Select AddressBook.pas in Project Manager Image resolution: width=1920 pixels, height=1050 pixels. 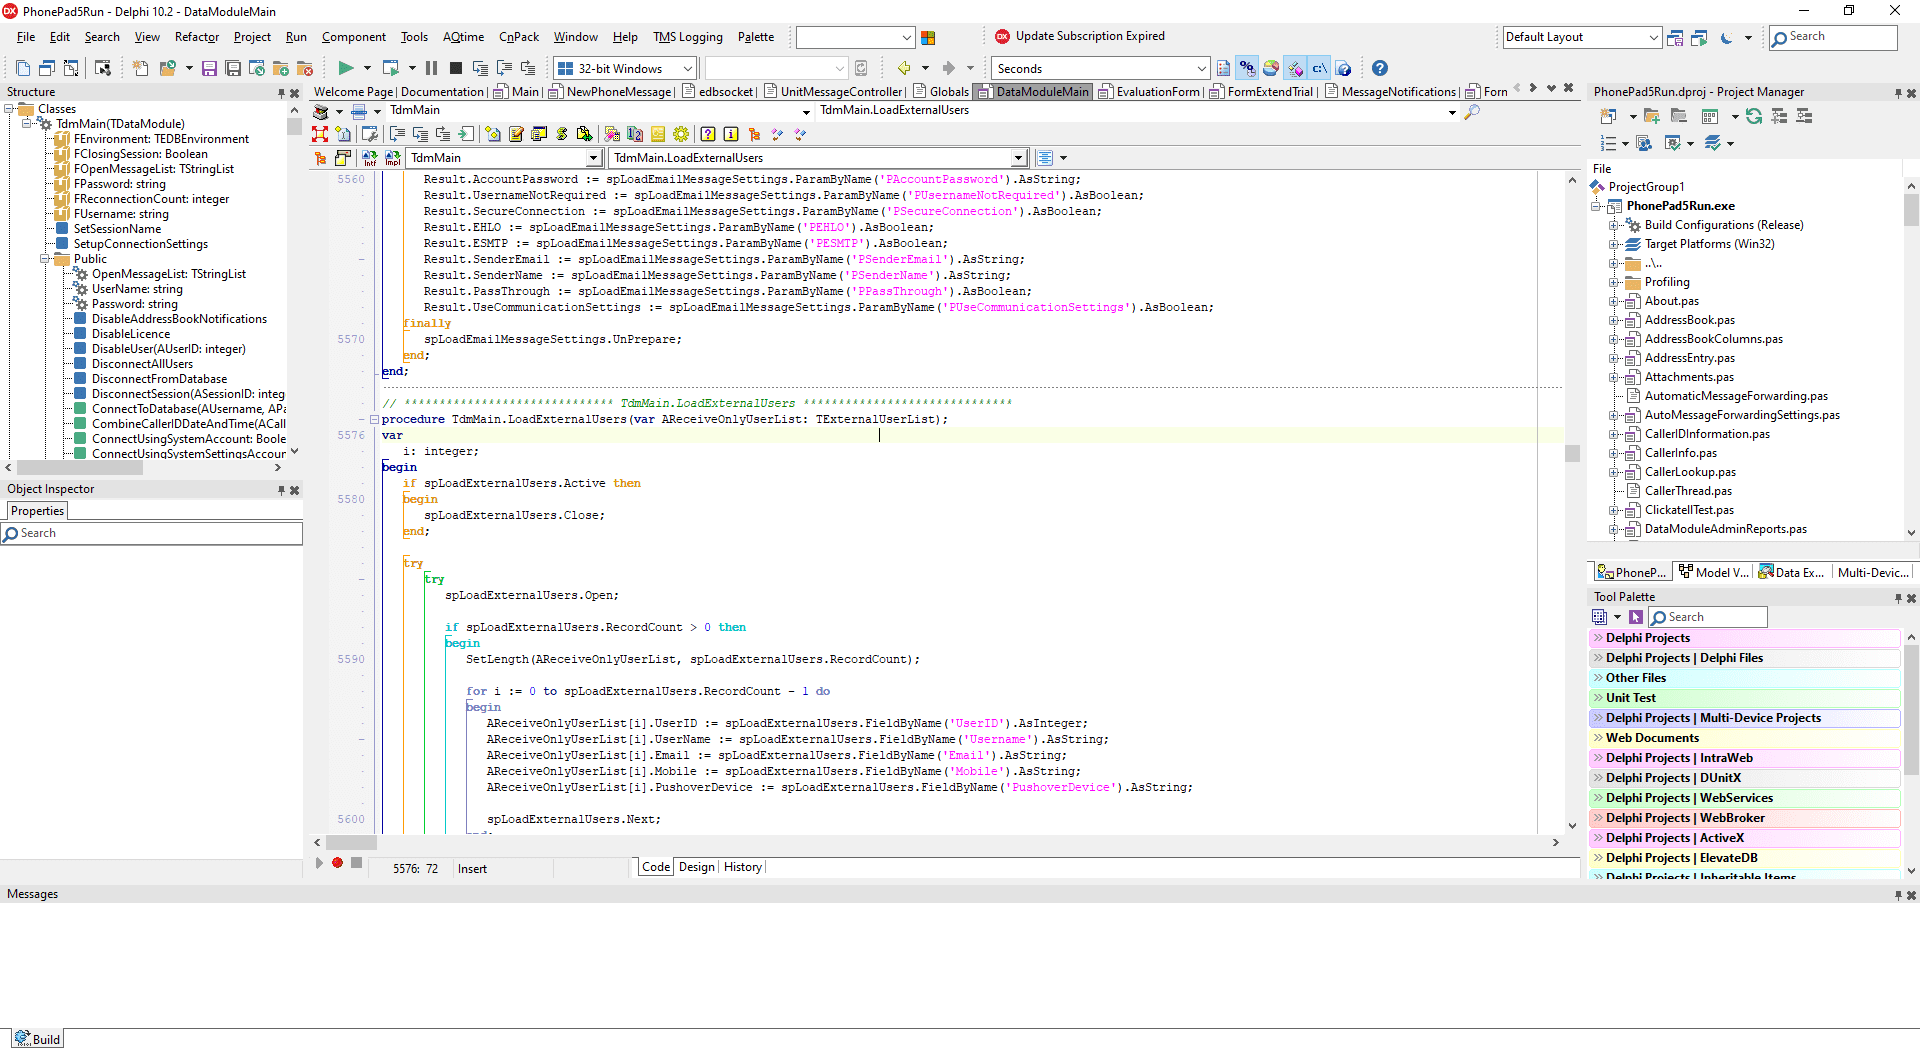[1689, 320]
